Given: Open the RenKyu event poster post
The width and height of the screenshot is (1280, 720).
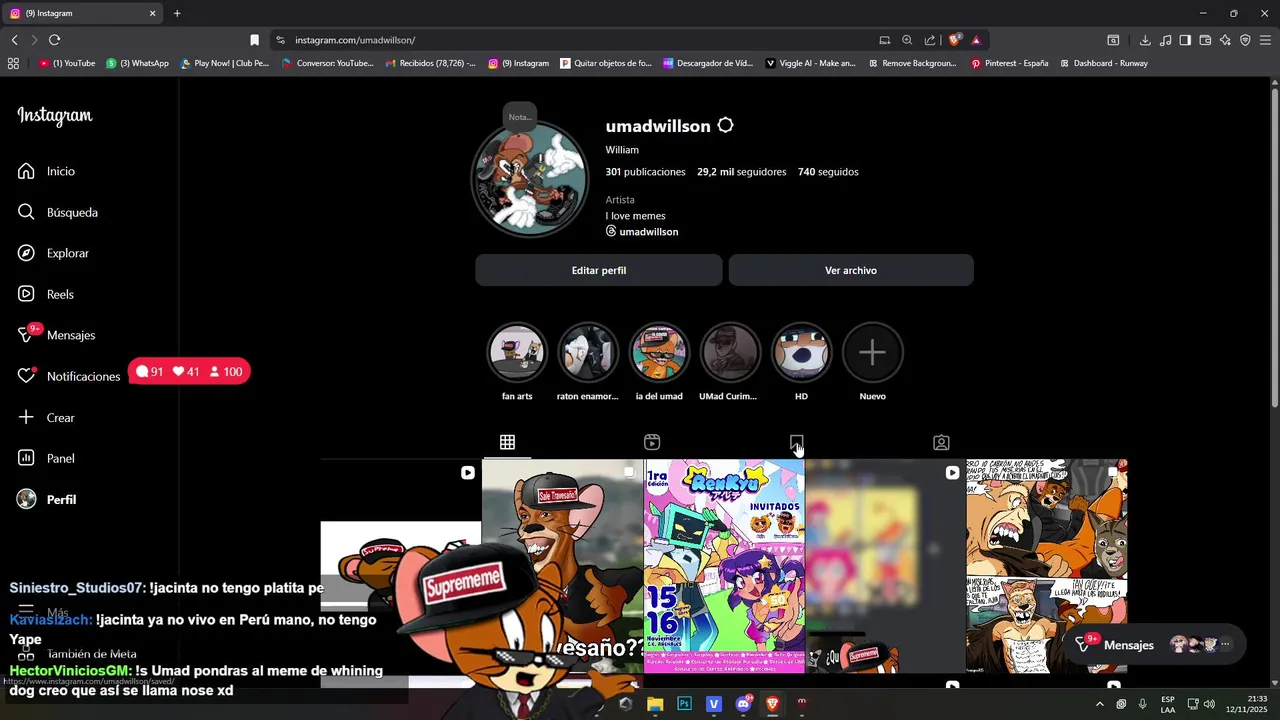Looking at the screenshot, I should click(x=724, y=566).
